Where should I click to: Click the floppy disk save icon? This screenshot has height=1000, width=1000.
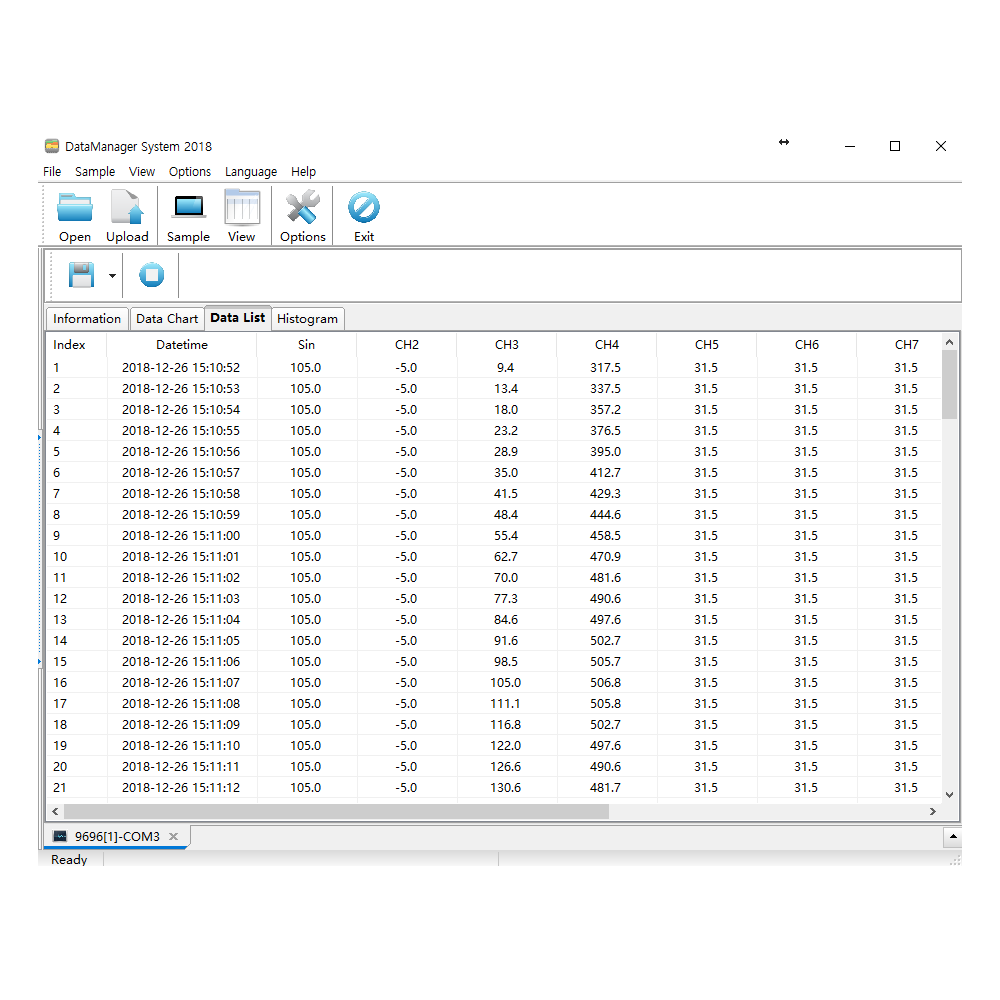(x=81, y=275)
